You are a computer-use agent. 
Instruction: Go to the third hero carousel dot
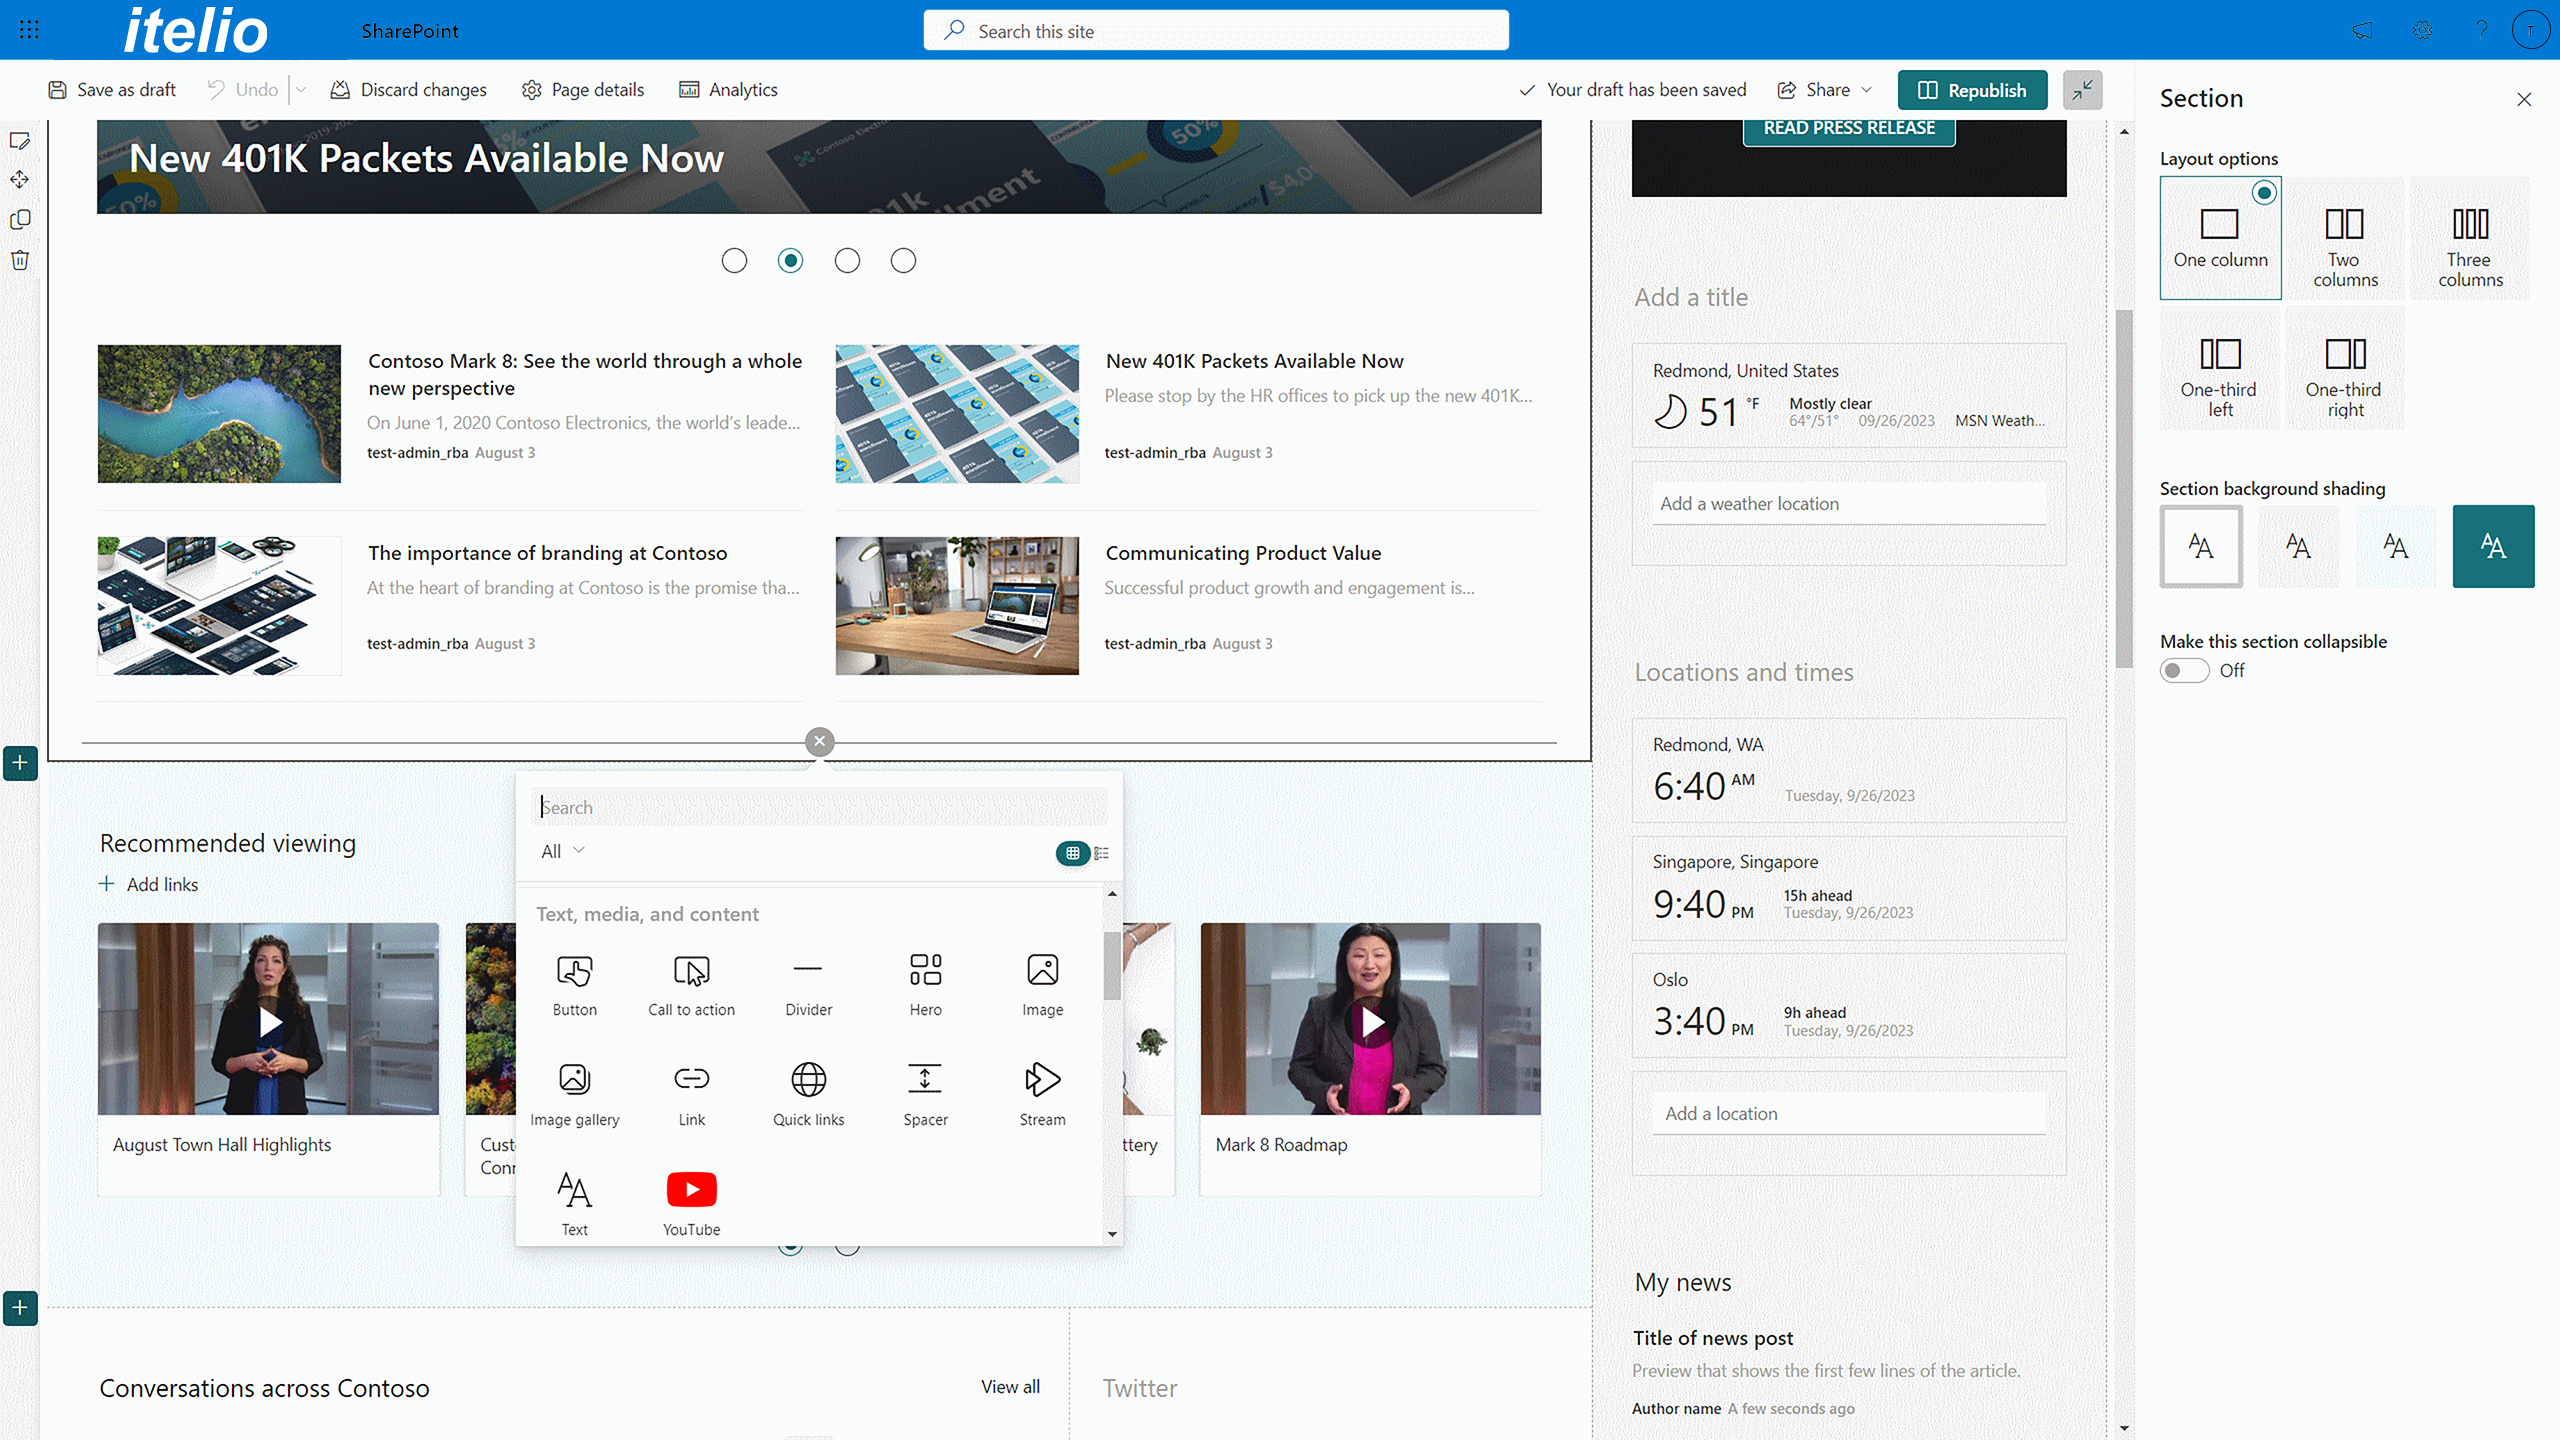point(847,261)
